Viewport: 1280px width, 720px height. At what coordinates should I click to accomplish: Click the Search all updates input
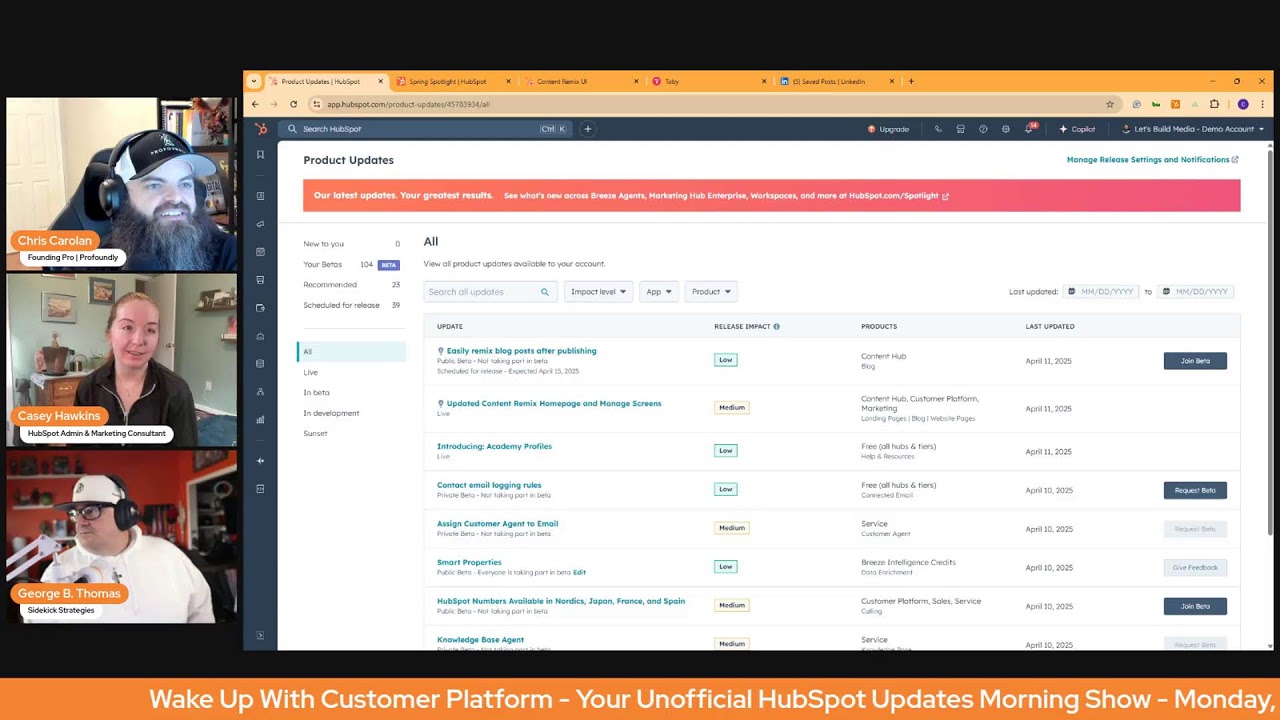click(489, 292)
